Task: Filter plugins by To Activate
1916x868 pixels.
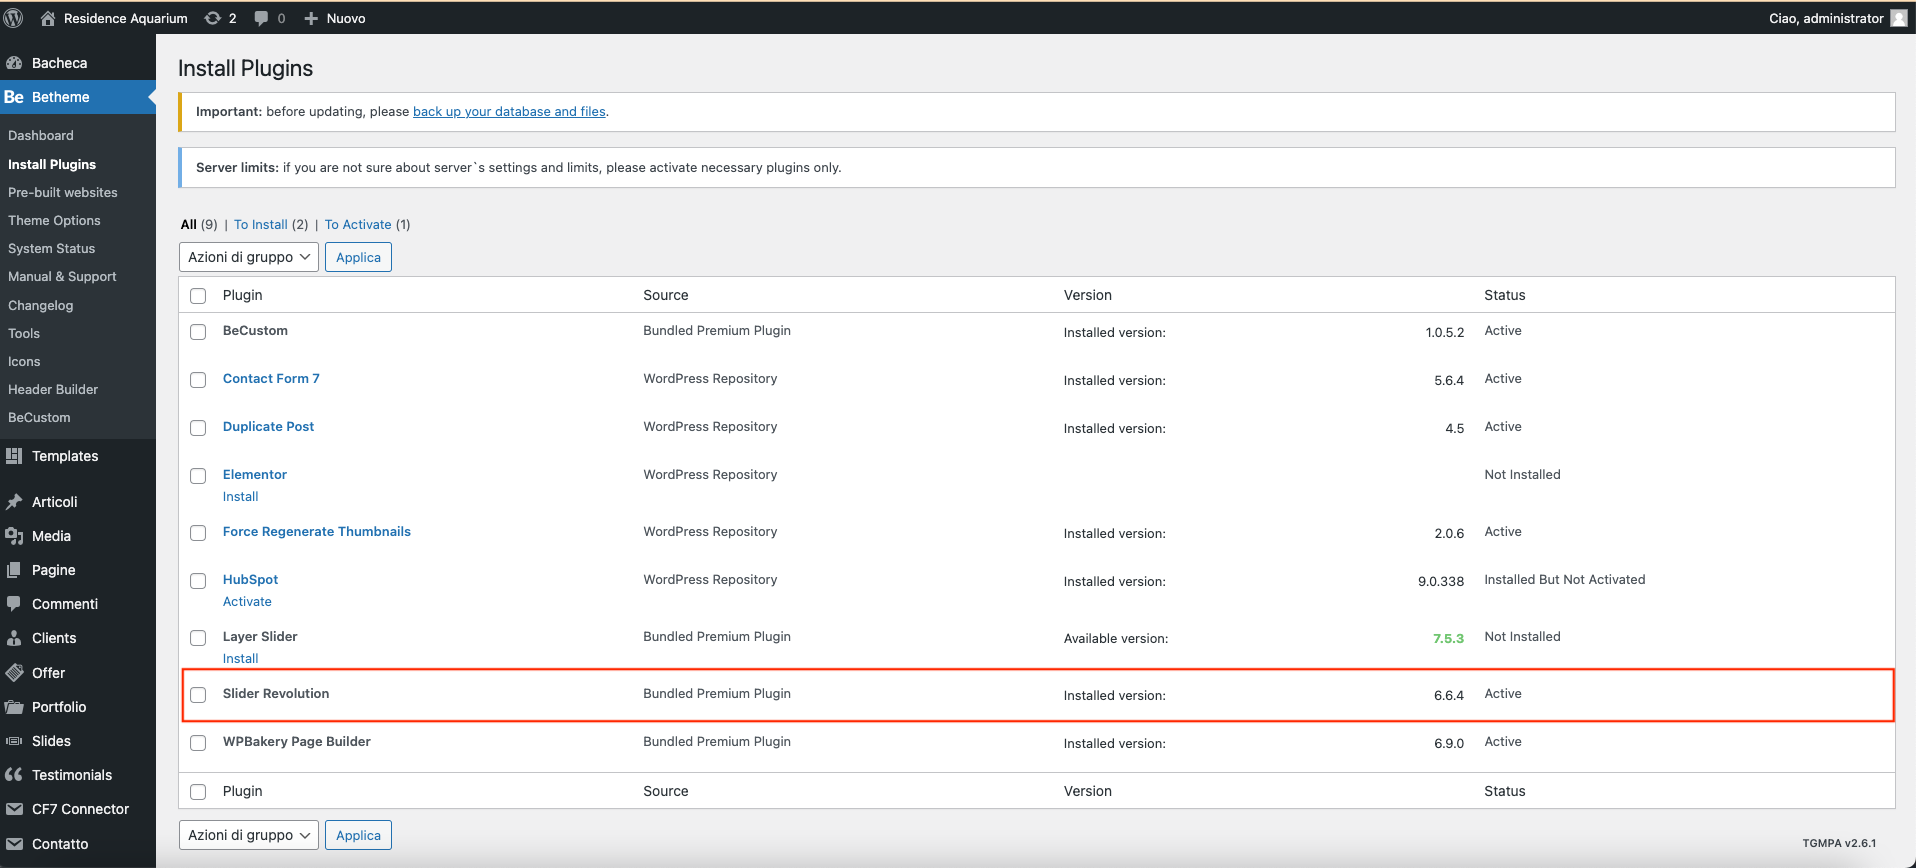Action: pos(358,224)
